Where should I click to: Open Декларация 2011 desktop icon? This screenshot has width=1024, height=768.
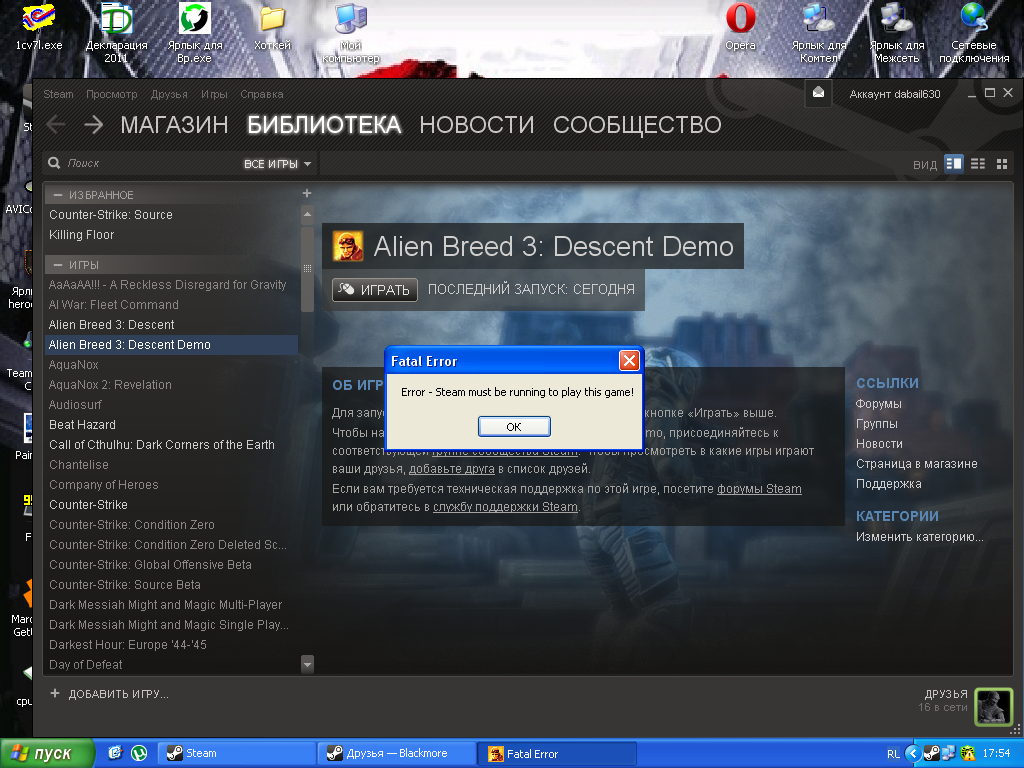click(x=116, y=33)
